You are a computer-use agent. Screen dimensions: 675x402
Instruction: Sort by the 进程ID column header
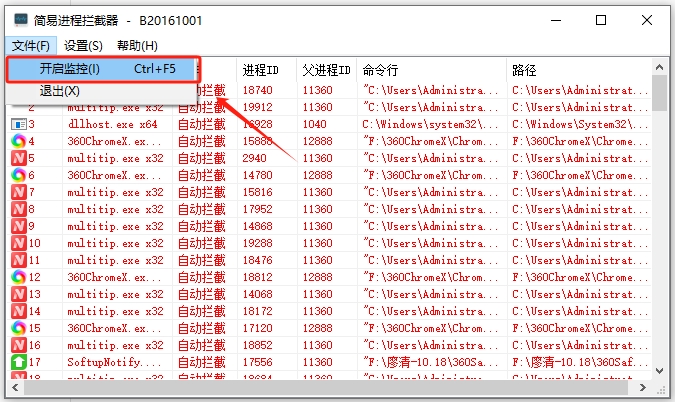(266, 70)
